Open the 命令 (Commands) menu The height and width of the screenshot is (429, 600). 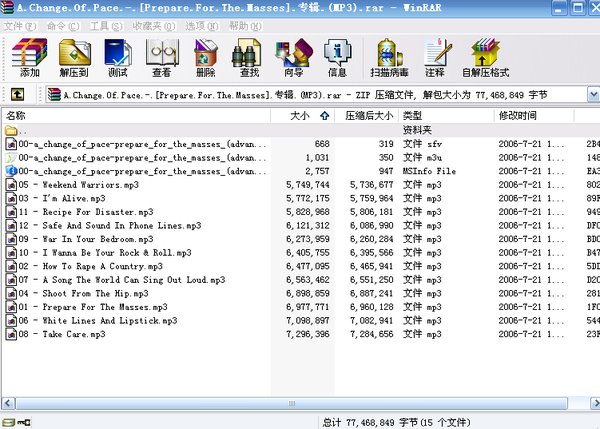tap(63, 26)
